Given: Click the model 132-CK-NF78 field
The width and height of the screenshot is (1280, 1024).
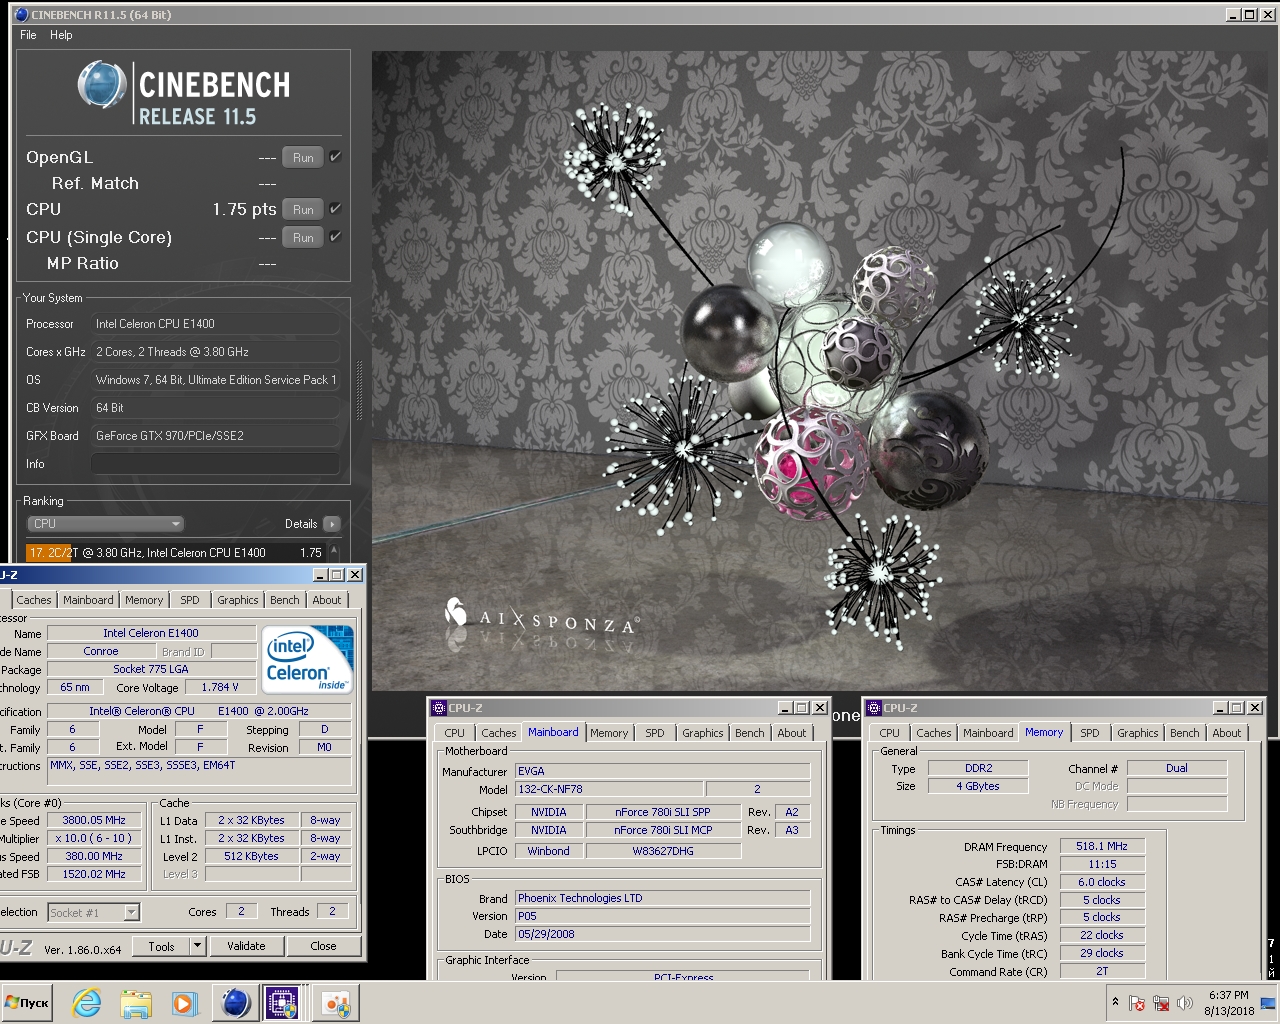Looking at the screenshot, I should 609,789.
